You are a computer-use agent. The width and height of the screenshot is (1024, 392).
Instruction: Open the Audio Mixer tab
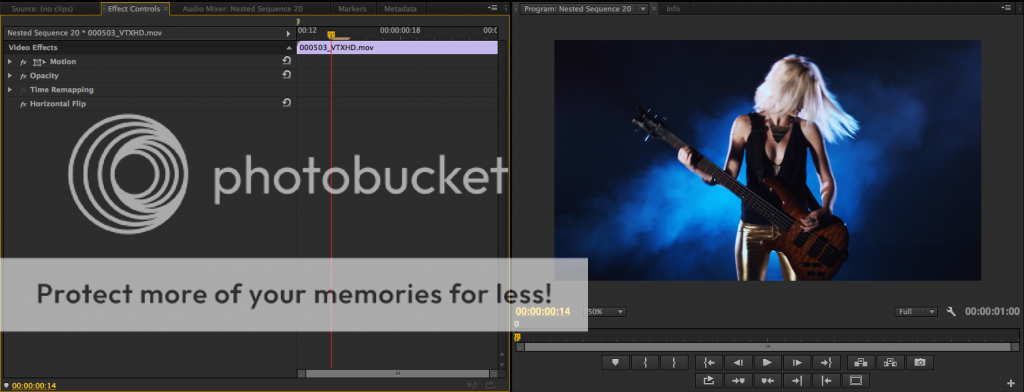pyautogui.click(x=242, y=9)
